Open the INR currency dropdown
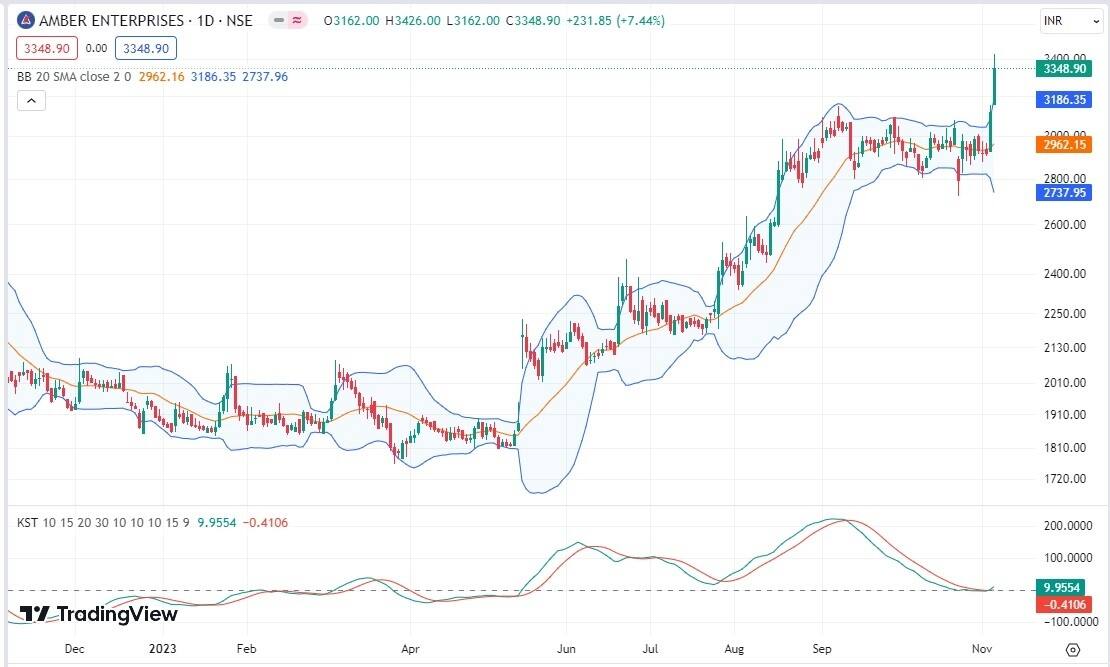1110x667 pixels. pyautogui.click(x=1071, y=21)
